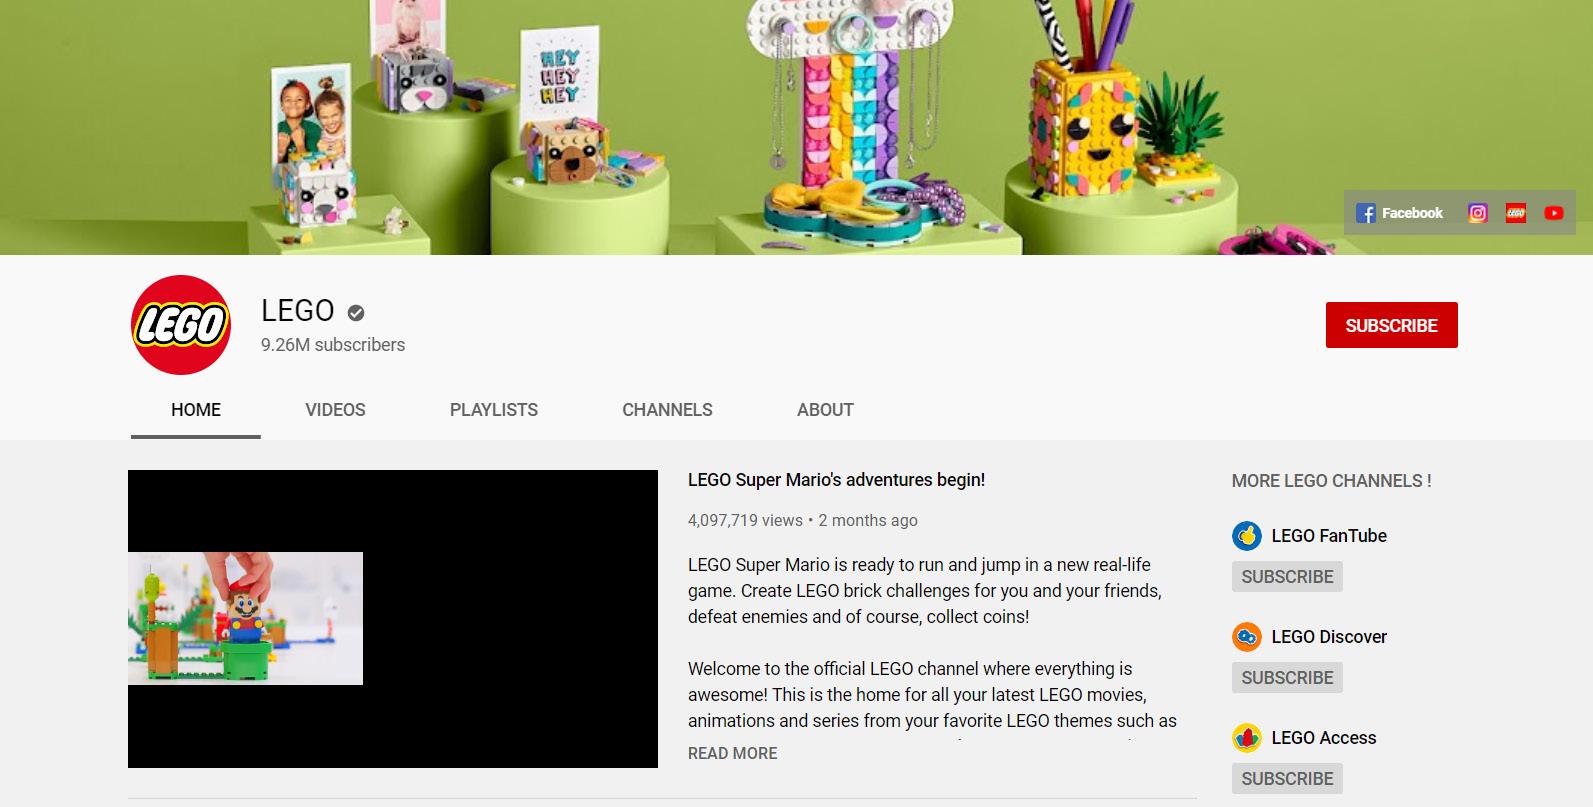Subscribe to LEGO Access
The height and width of the screenshot is (807, 1593).
[x=1287, y=779]
